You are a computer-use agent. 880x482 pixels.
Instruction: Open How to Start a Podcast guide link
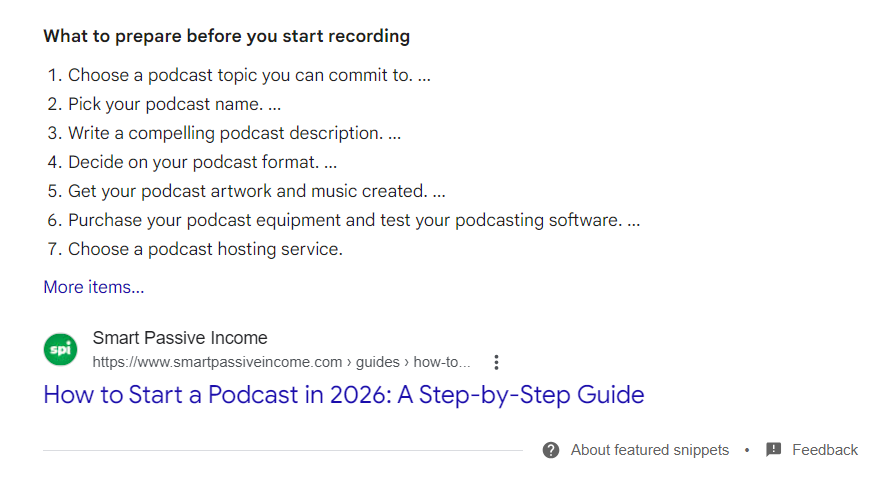click(x=343, y=395)
